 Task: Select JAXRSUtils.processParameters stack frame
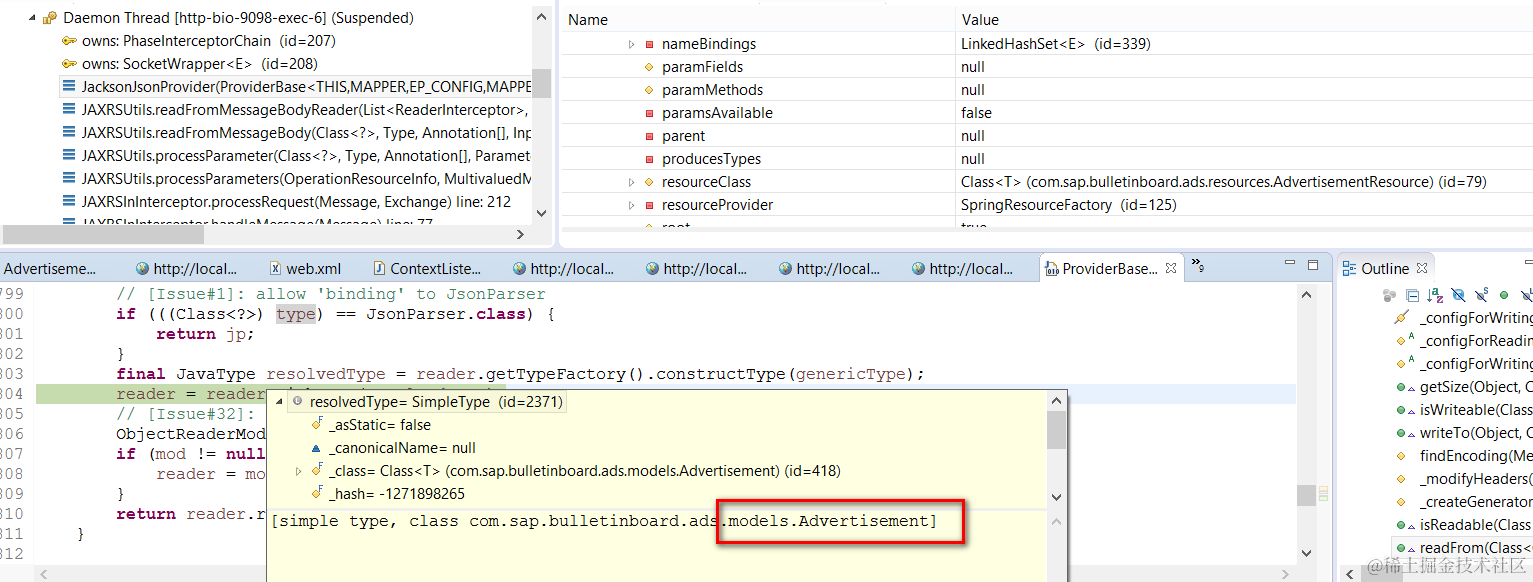click(296, 179)
